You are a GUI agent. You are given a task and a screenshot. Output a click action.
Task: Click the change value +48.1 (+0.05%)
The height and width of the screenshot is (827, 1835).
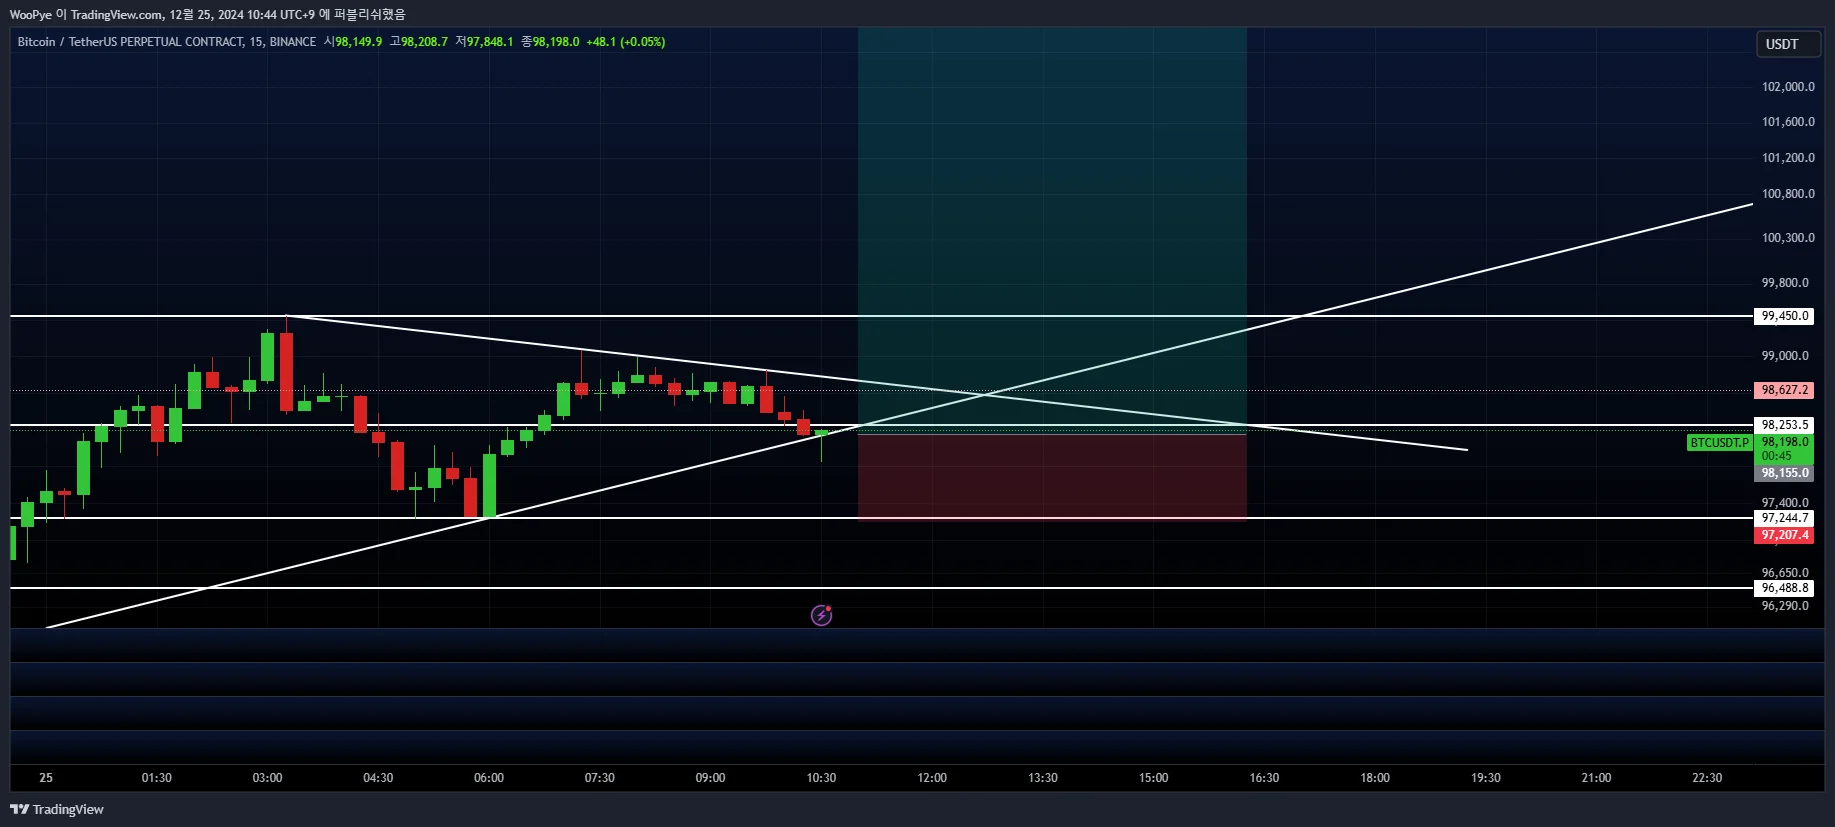(x=626, y=42)
